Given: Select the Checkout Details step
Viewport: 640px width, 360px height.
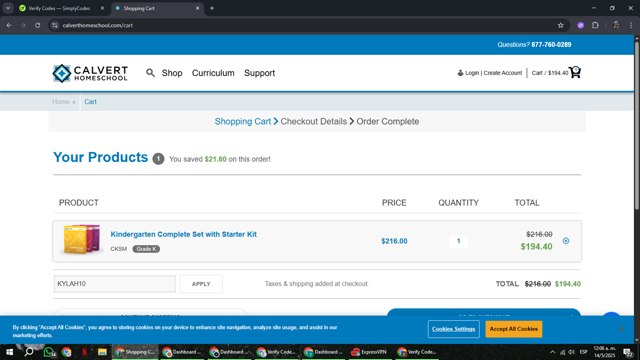Looking at the screenshot, I should [x=313, y=122].
